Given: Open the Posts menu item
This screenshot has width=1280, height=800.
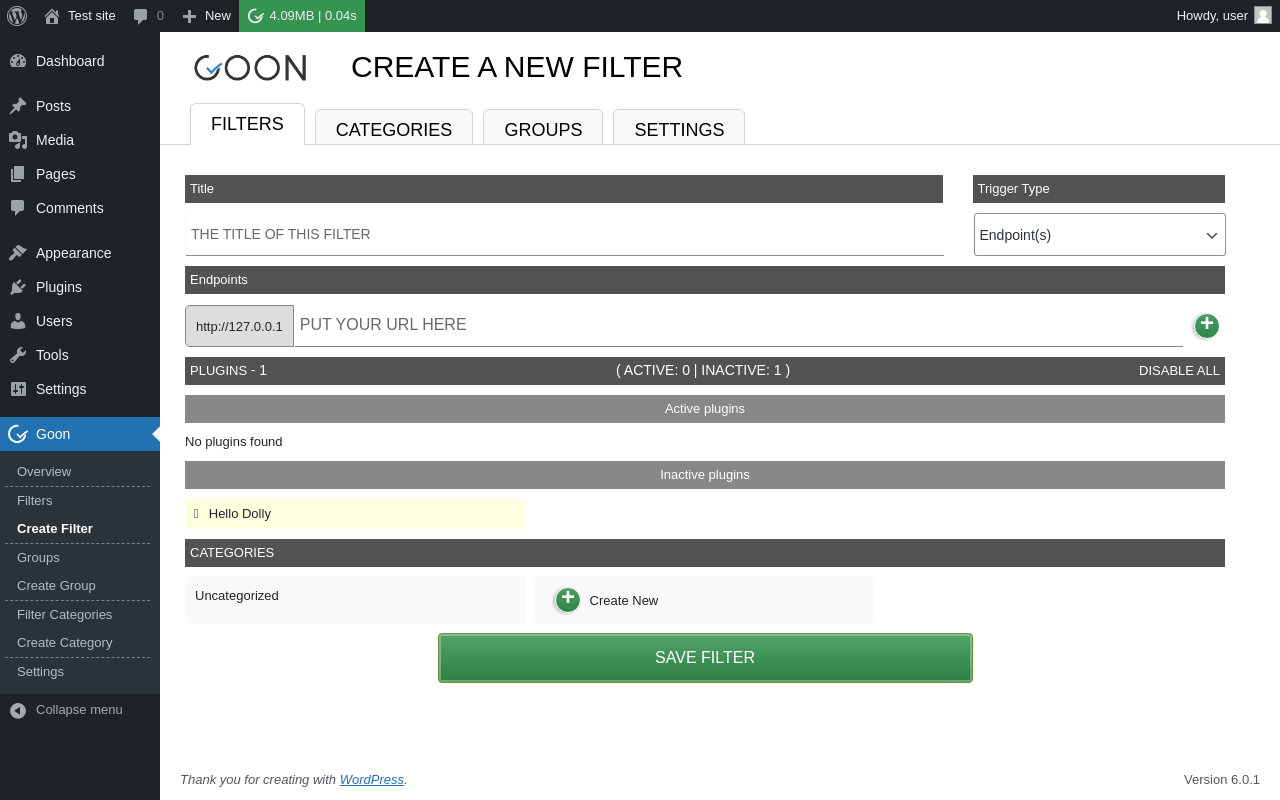Looking at the screenshot, I should [80, 106].
